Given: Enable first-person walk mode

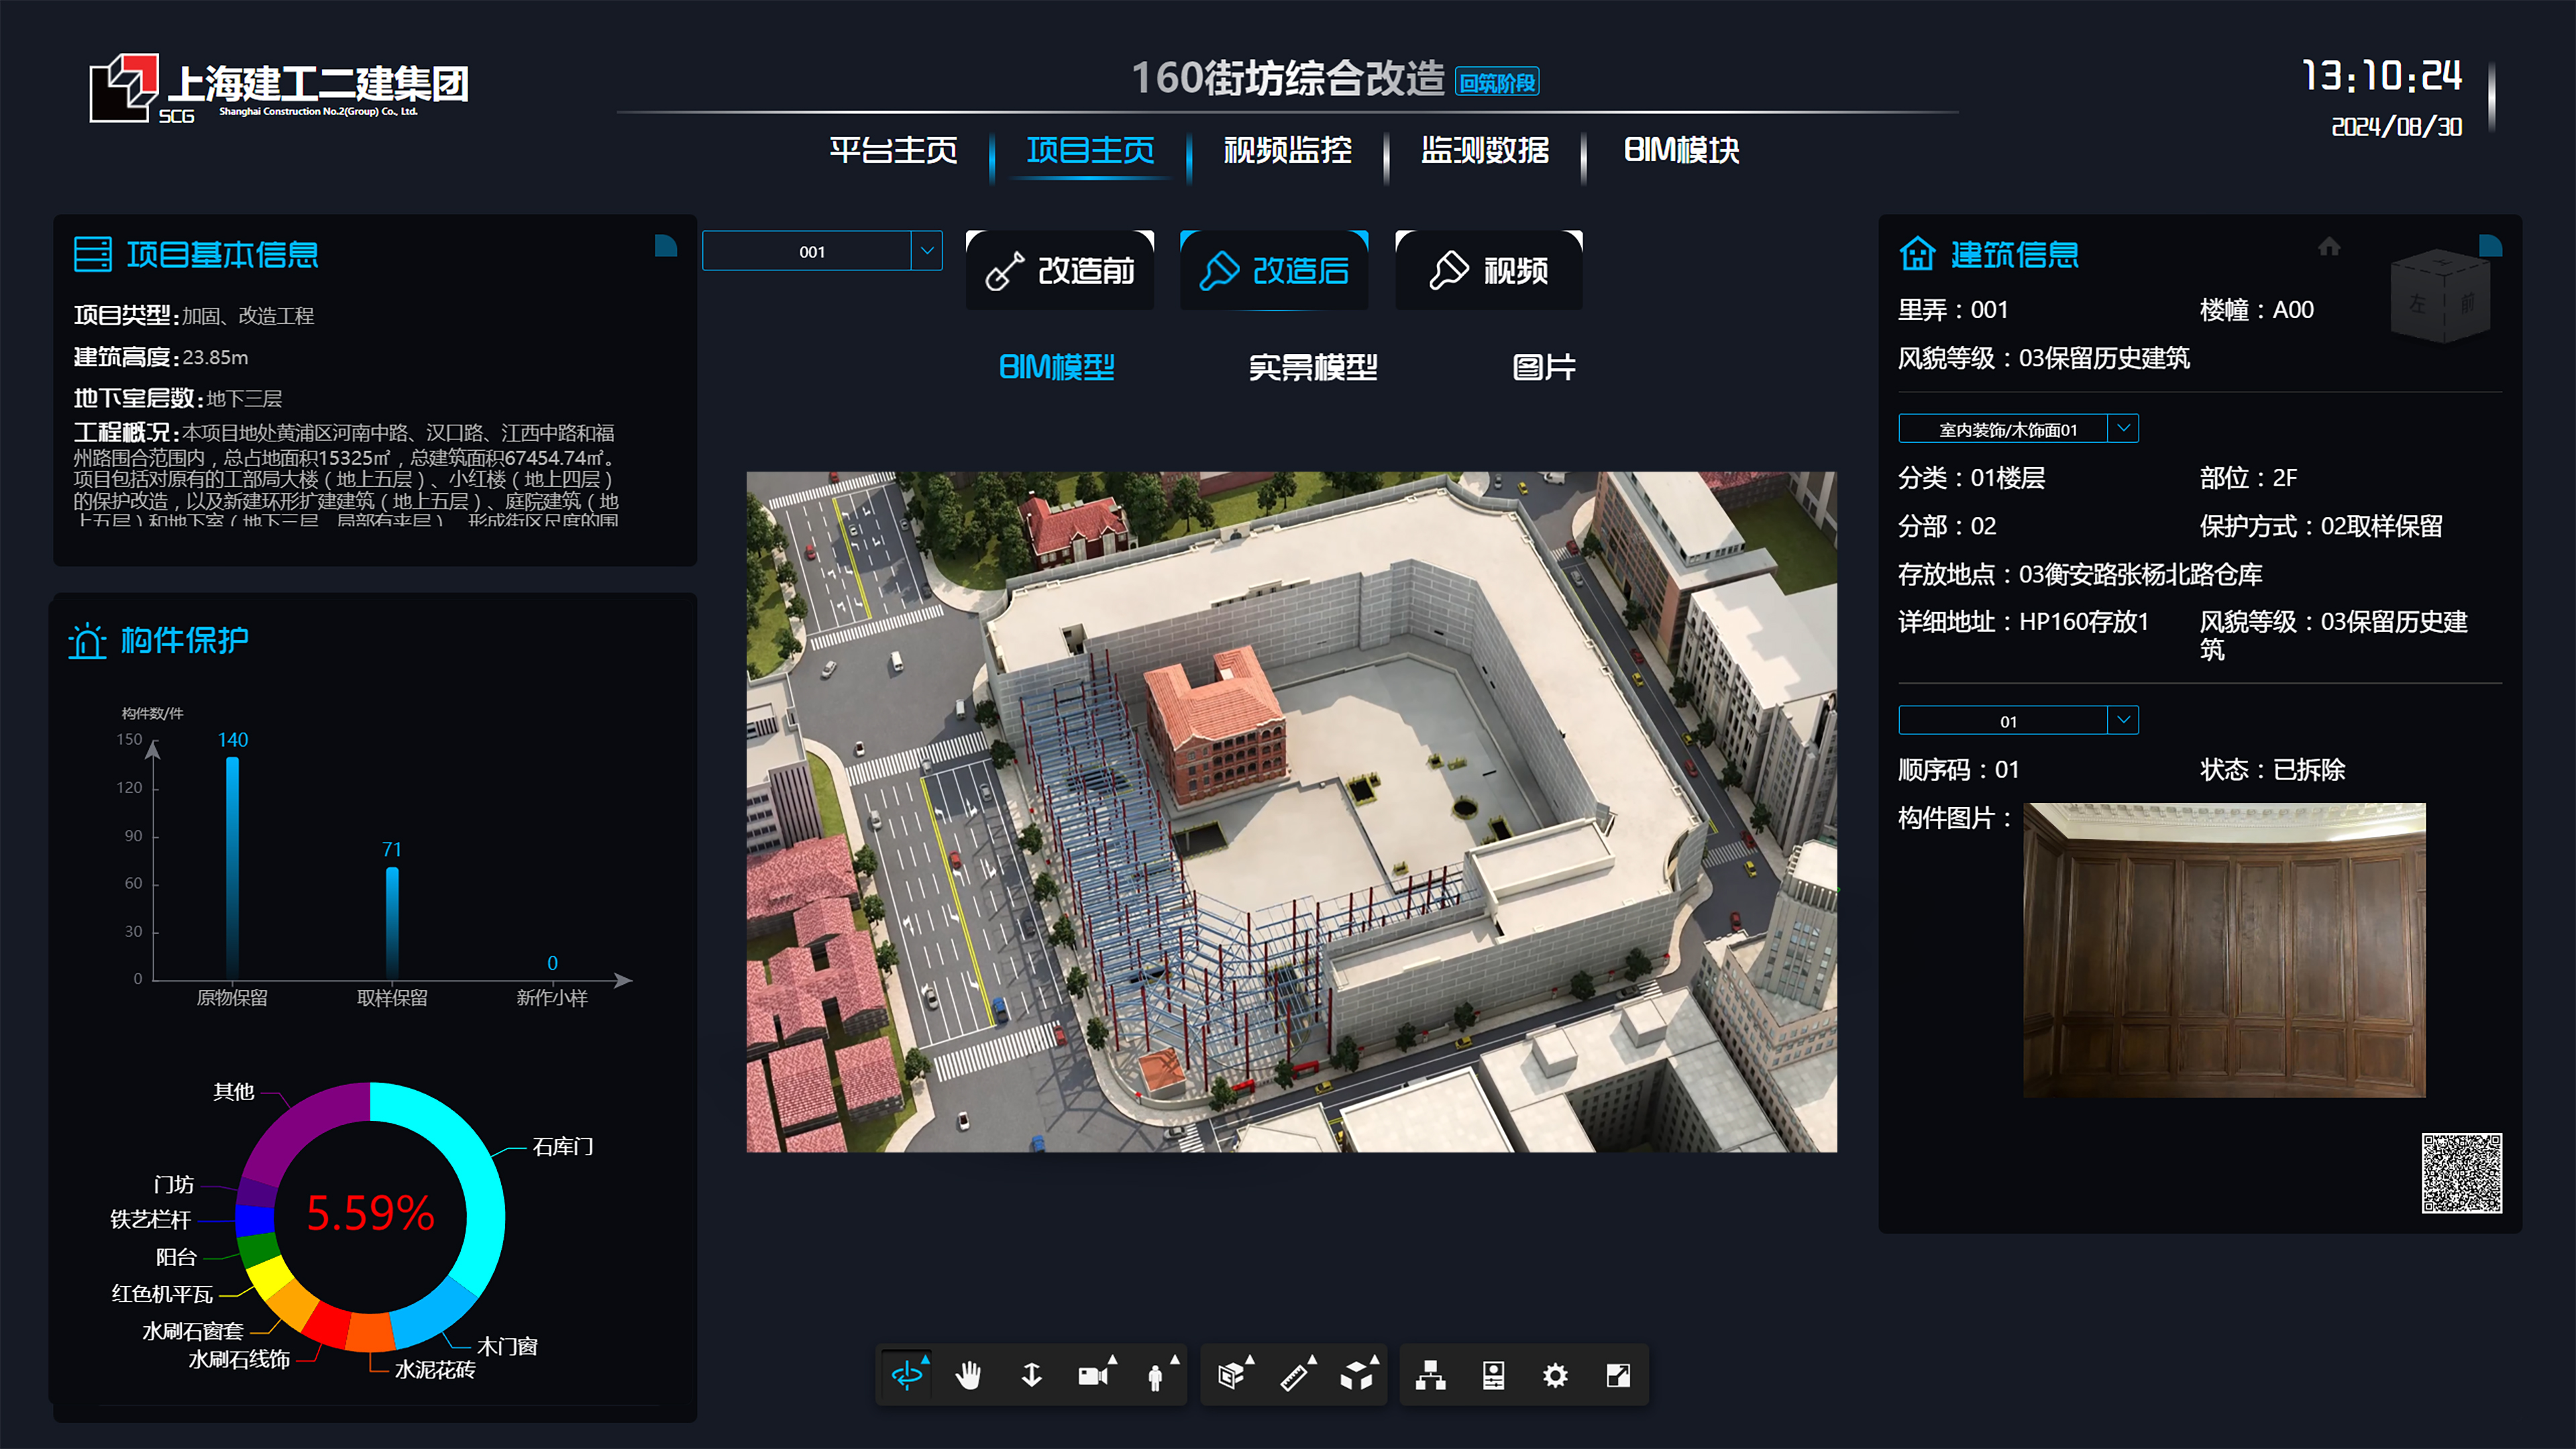Looking at the screenshot, I should [1155, 1376].
